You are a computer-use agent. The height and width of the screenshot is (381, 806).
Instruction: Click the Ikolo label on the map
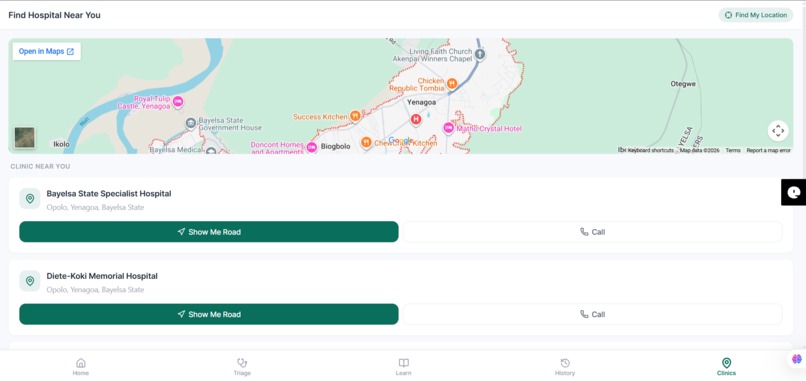[61, 144]
